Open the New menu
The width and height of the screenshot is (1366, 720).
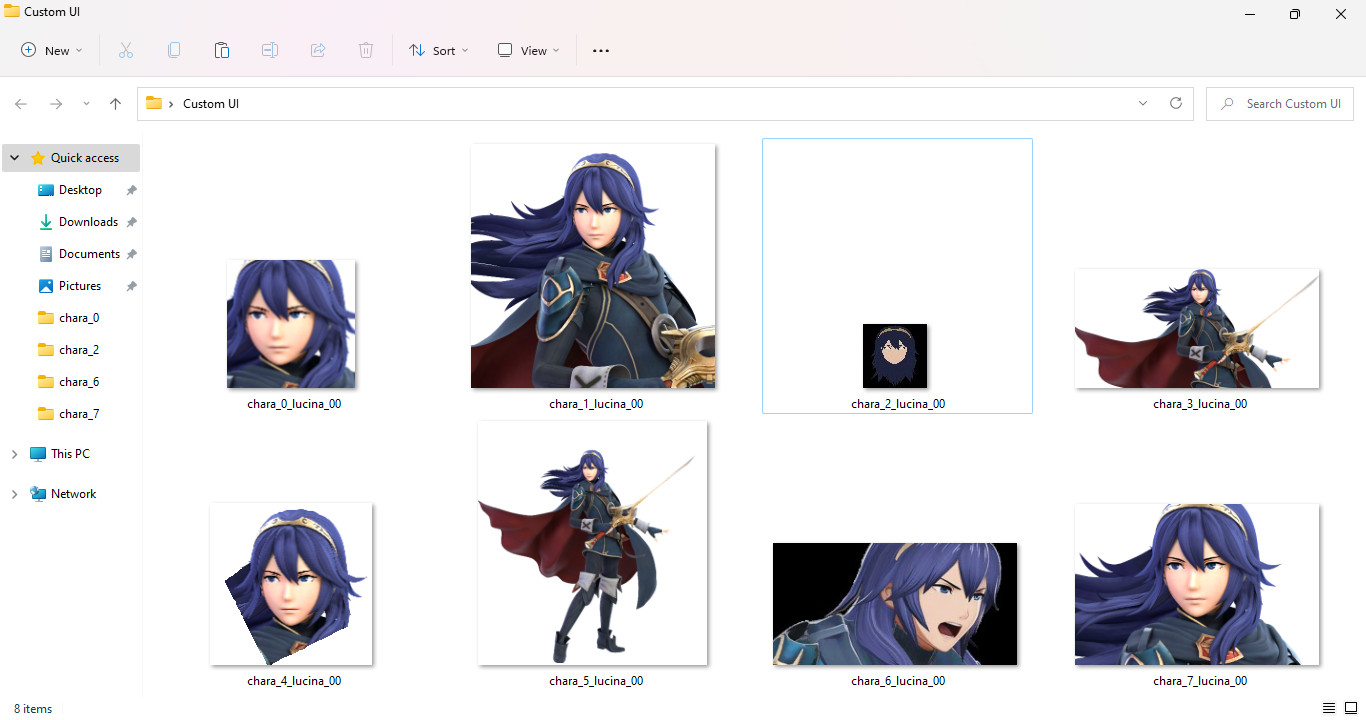pyautogui.click(x=50, y=50)
